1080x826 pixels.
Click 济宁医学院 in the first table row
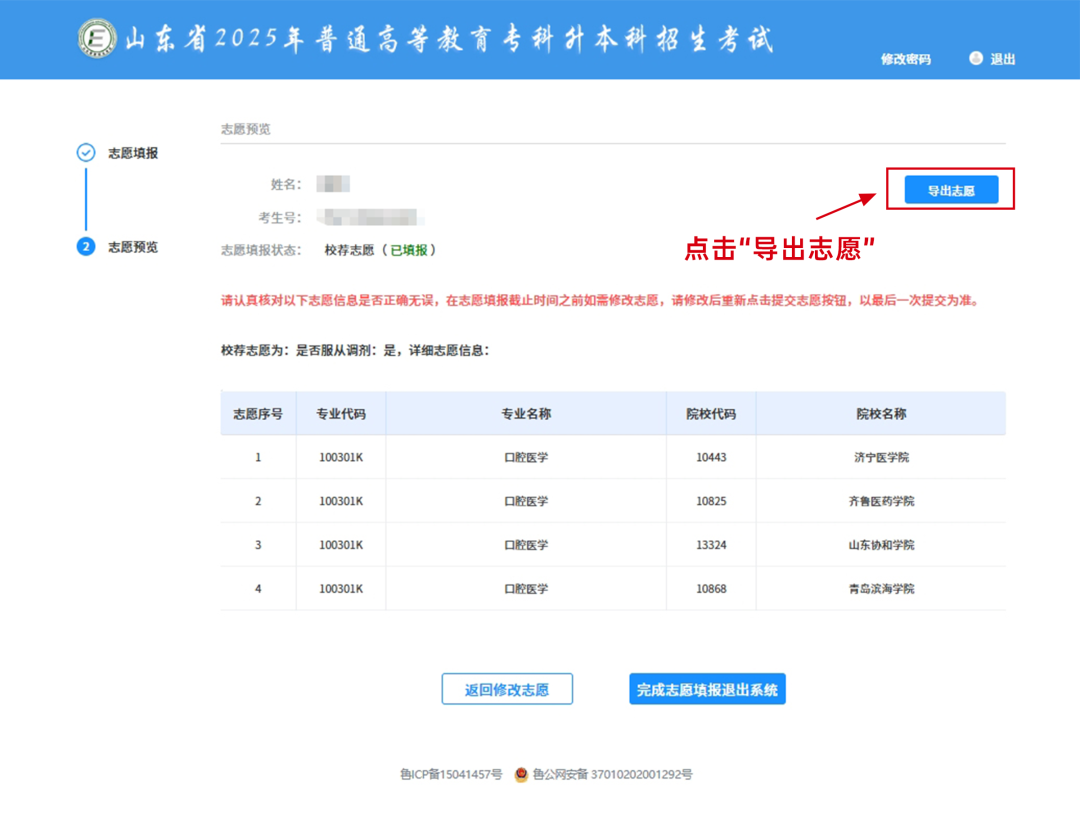pyautogui.click(x=880, y=456)
